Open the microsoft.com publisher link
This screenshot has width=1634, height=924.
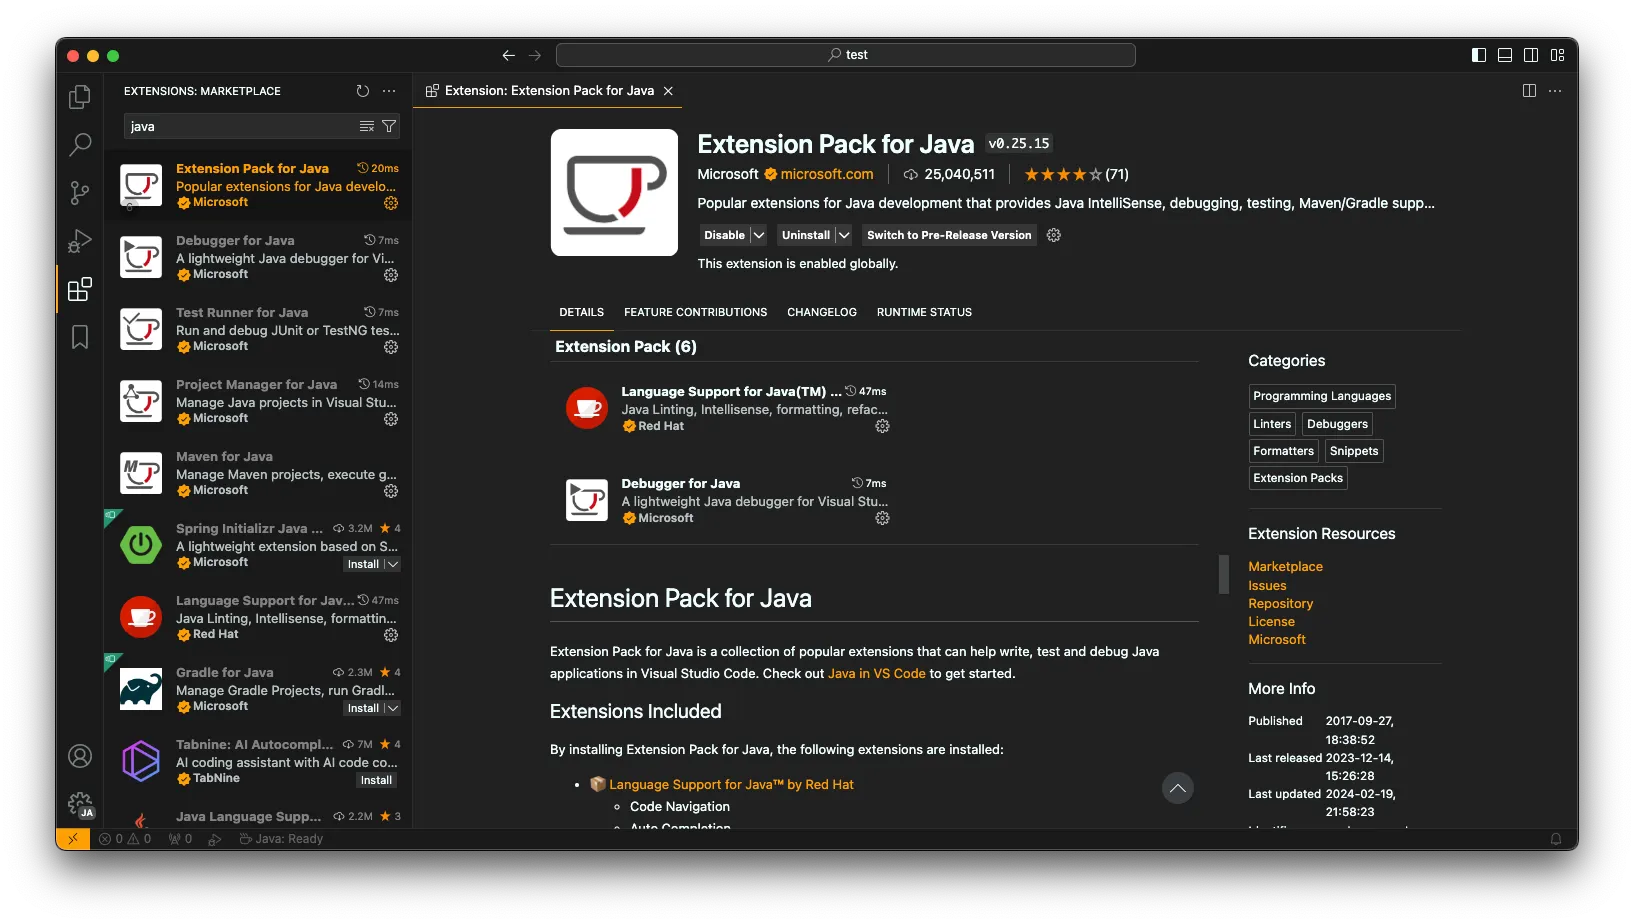coord(827,174)
